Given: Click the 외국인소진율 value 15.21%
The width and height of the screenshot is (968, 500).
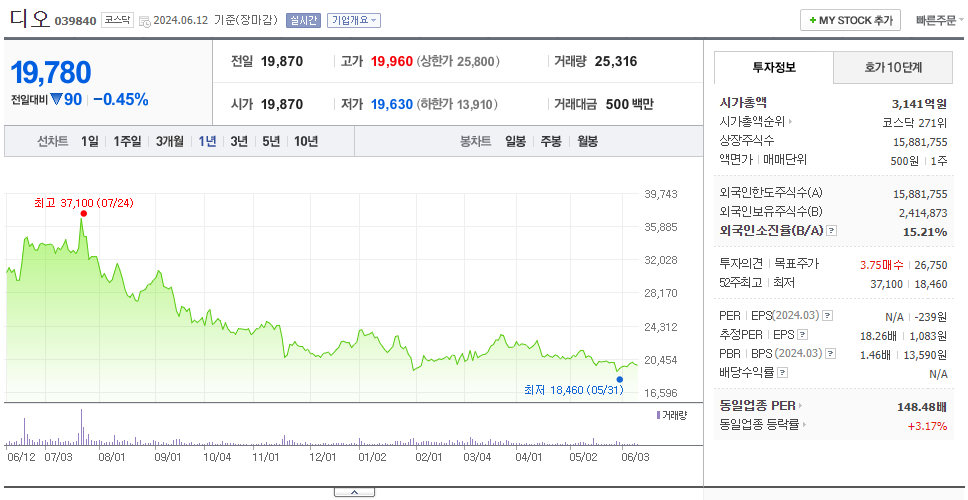Looking at the screenshot, I should coord(927,232).
